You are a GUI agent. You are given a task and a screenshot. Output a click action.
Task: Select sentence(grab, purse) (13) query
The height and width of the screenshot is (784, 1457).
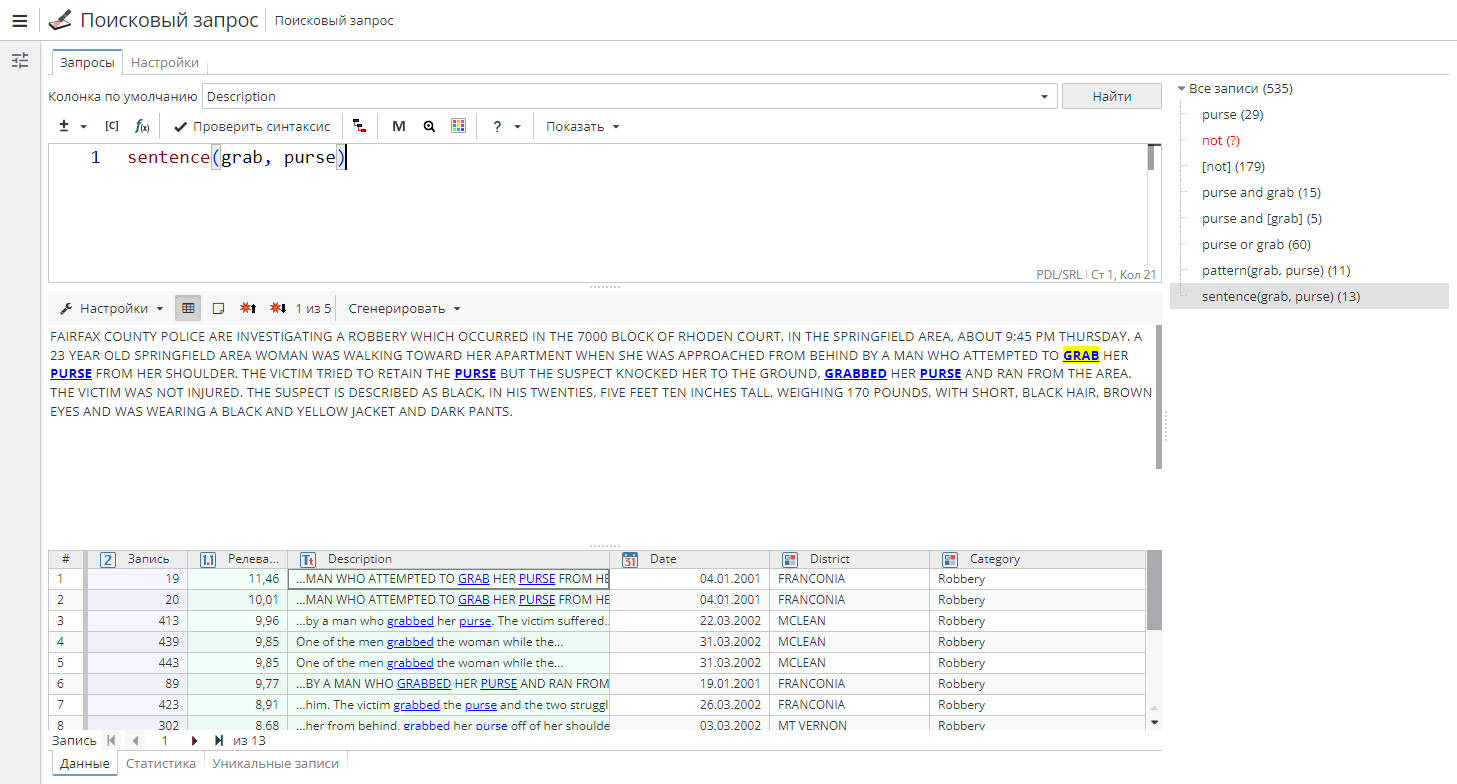tap(1281, 296)
